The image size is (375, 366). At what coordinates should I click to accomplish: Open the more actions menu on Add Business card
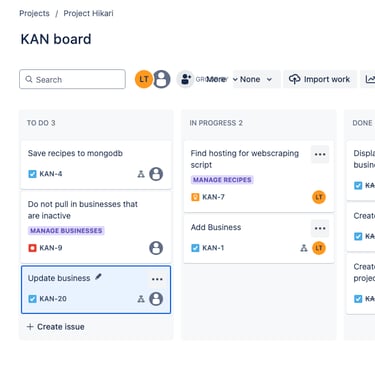[320, 228]
